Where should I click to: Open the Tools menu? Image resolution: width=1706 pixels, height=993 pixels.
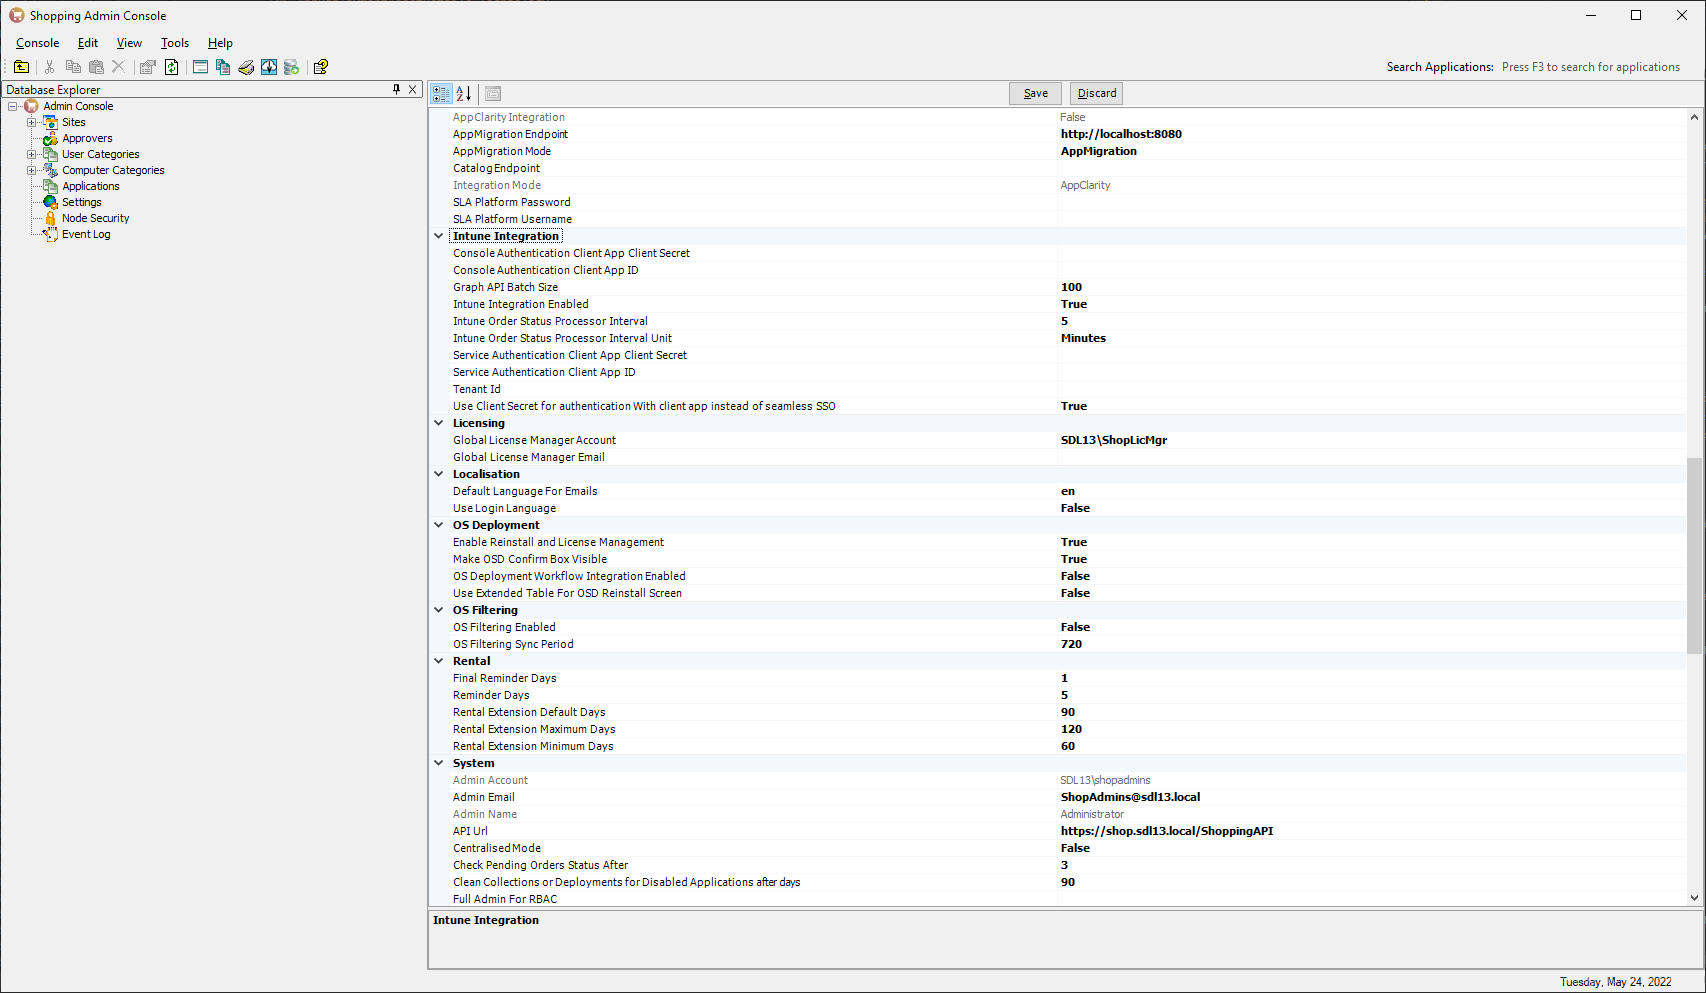[174, 43]
